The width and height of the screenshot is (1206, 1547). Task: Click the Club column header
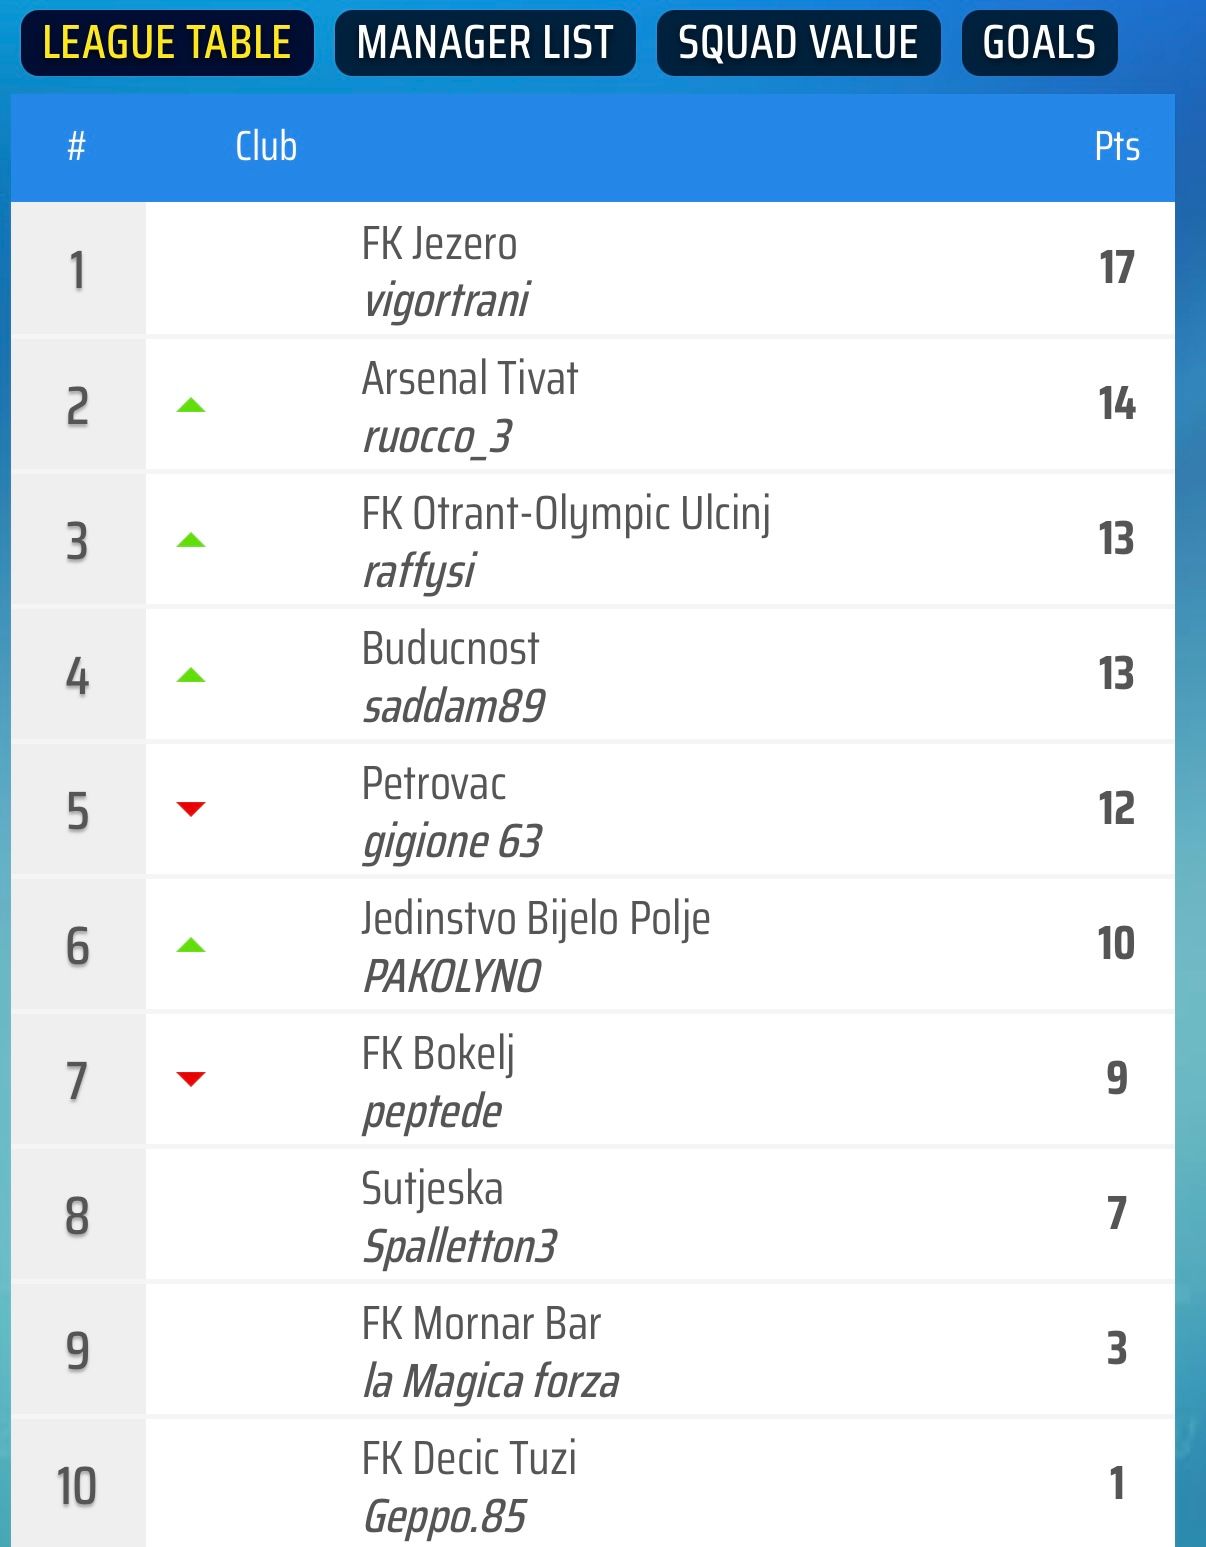[266, 146]
